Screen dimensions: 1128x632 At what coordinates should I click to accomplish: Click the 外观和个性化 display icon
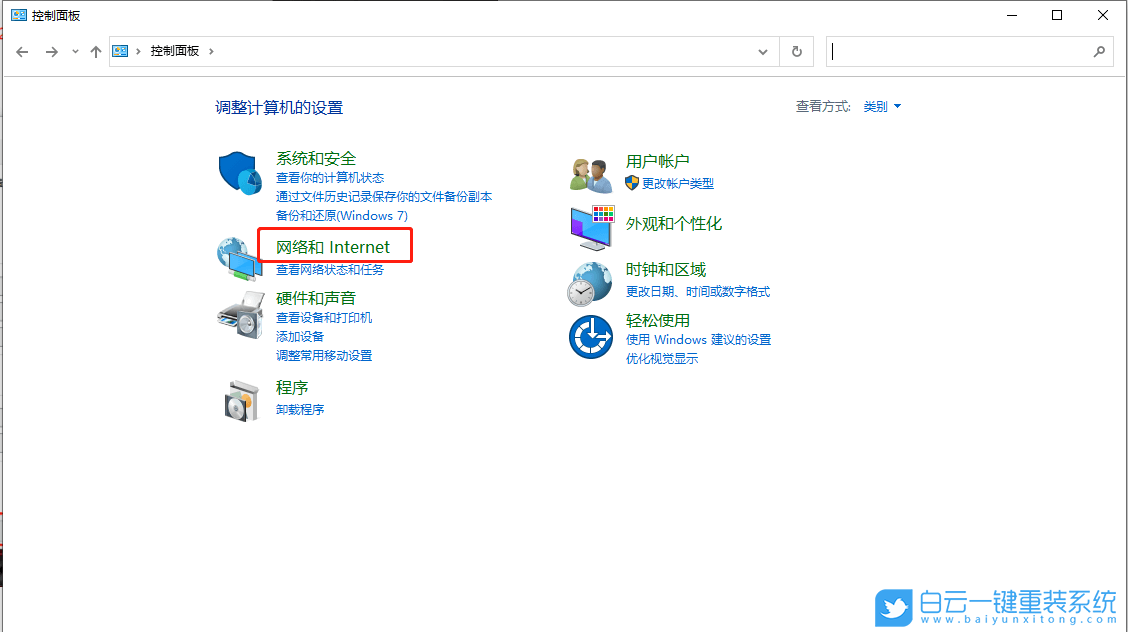point(590,227)
